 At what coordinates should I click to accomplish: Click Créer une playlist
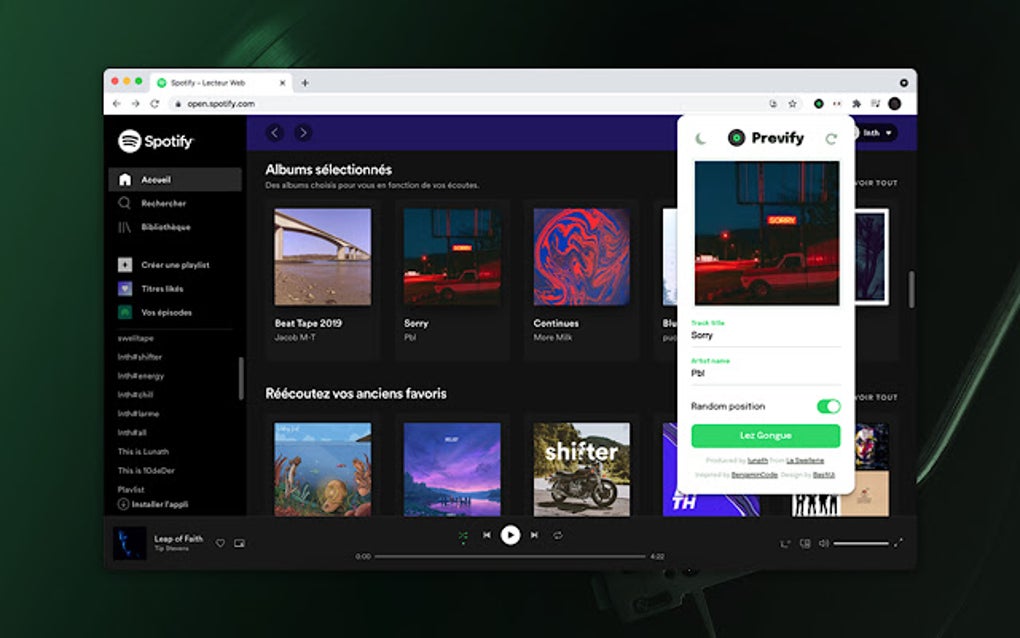click(x=180, y=265)
